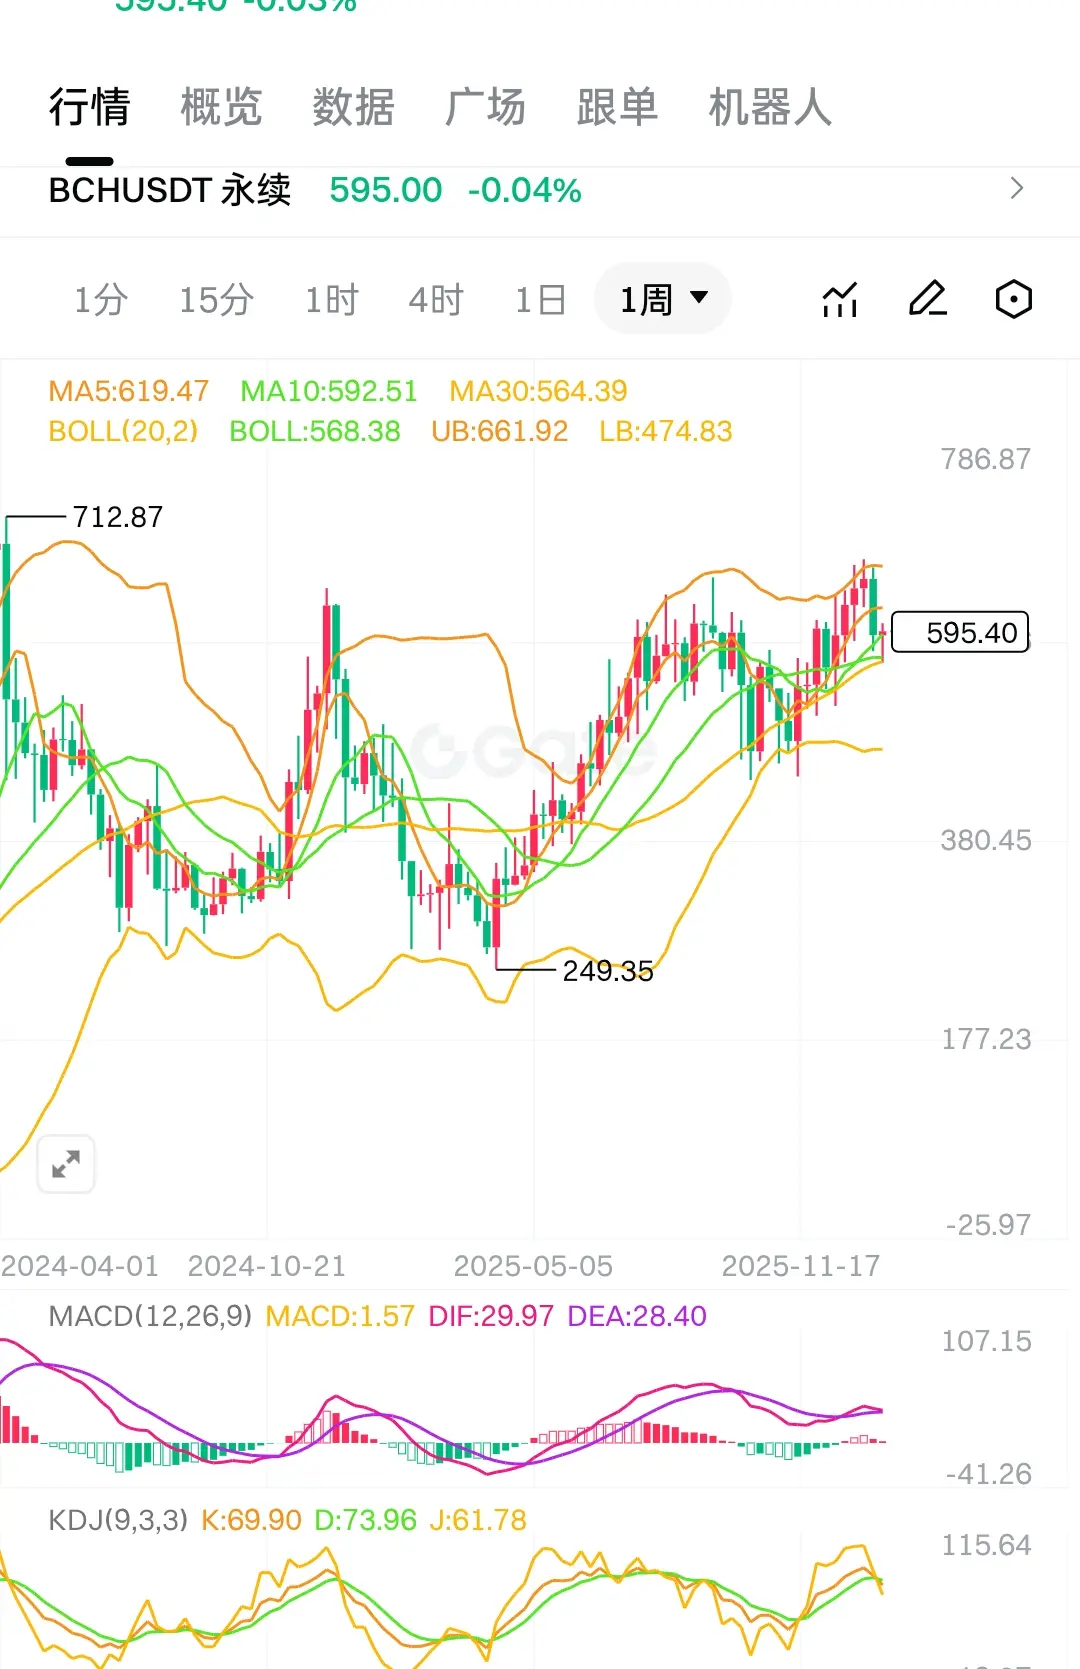1080x1669 pixels.
Task: Select the drawing pencil tool icon
Action: click(x=927, y=299)
